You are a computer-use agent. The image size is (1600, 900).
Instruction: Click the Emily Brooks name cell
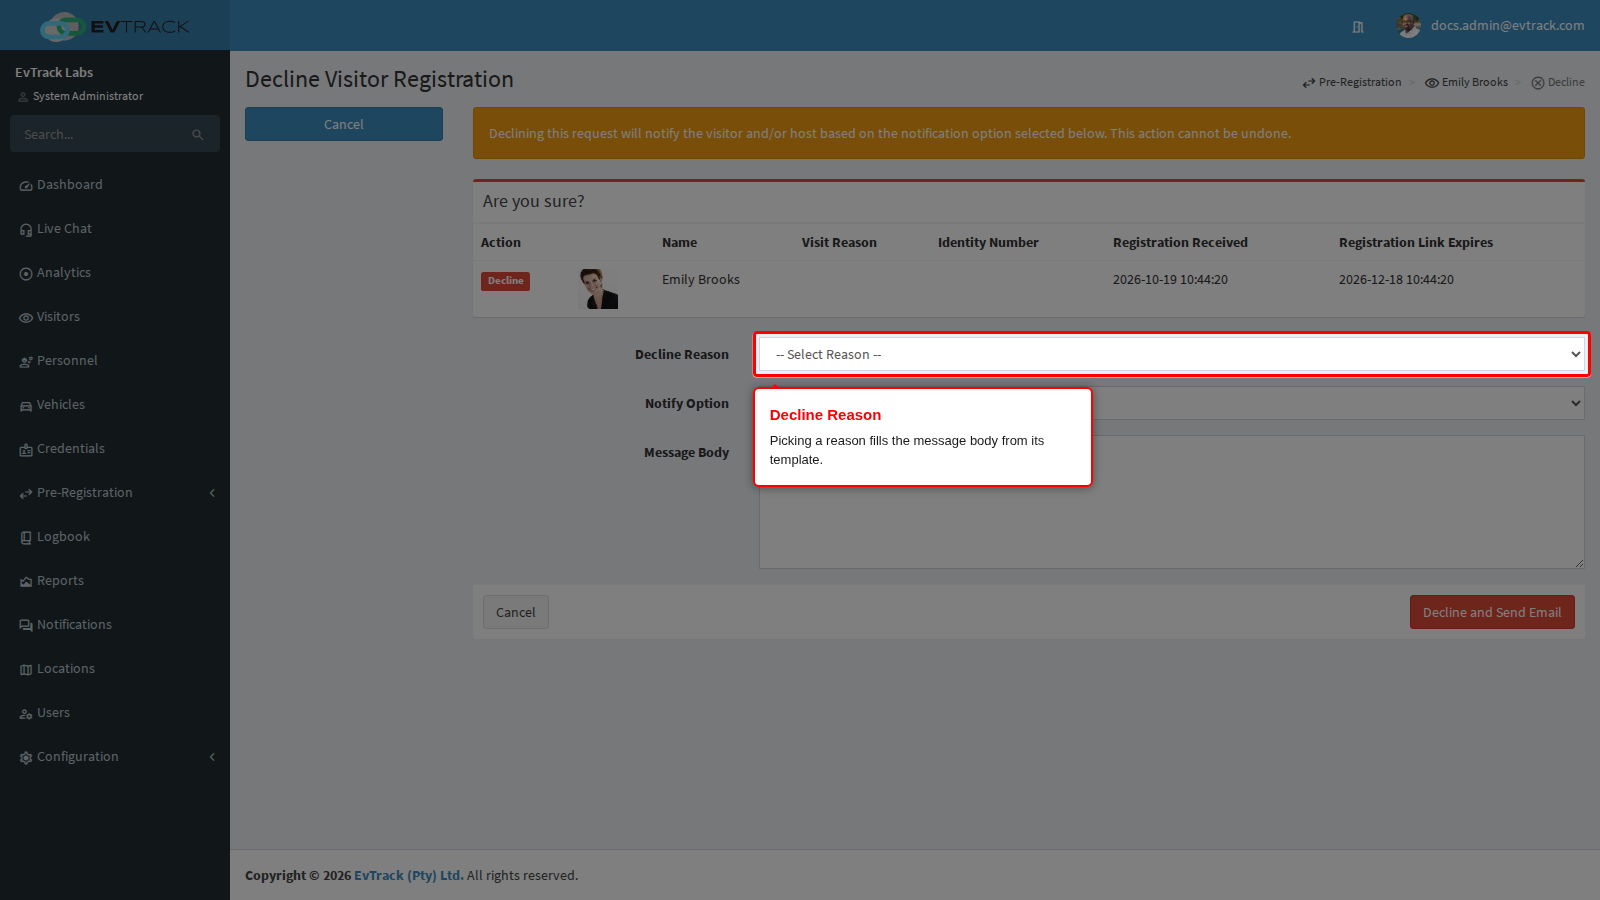click(x=701, y=280)
